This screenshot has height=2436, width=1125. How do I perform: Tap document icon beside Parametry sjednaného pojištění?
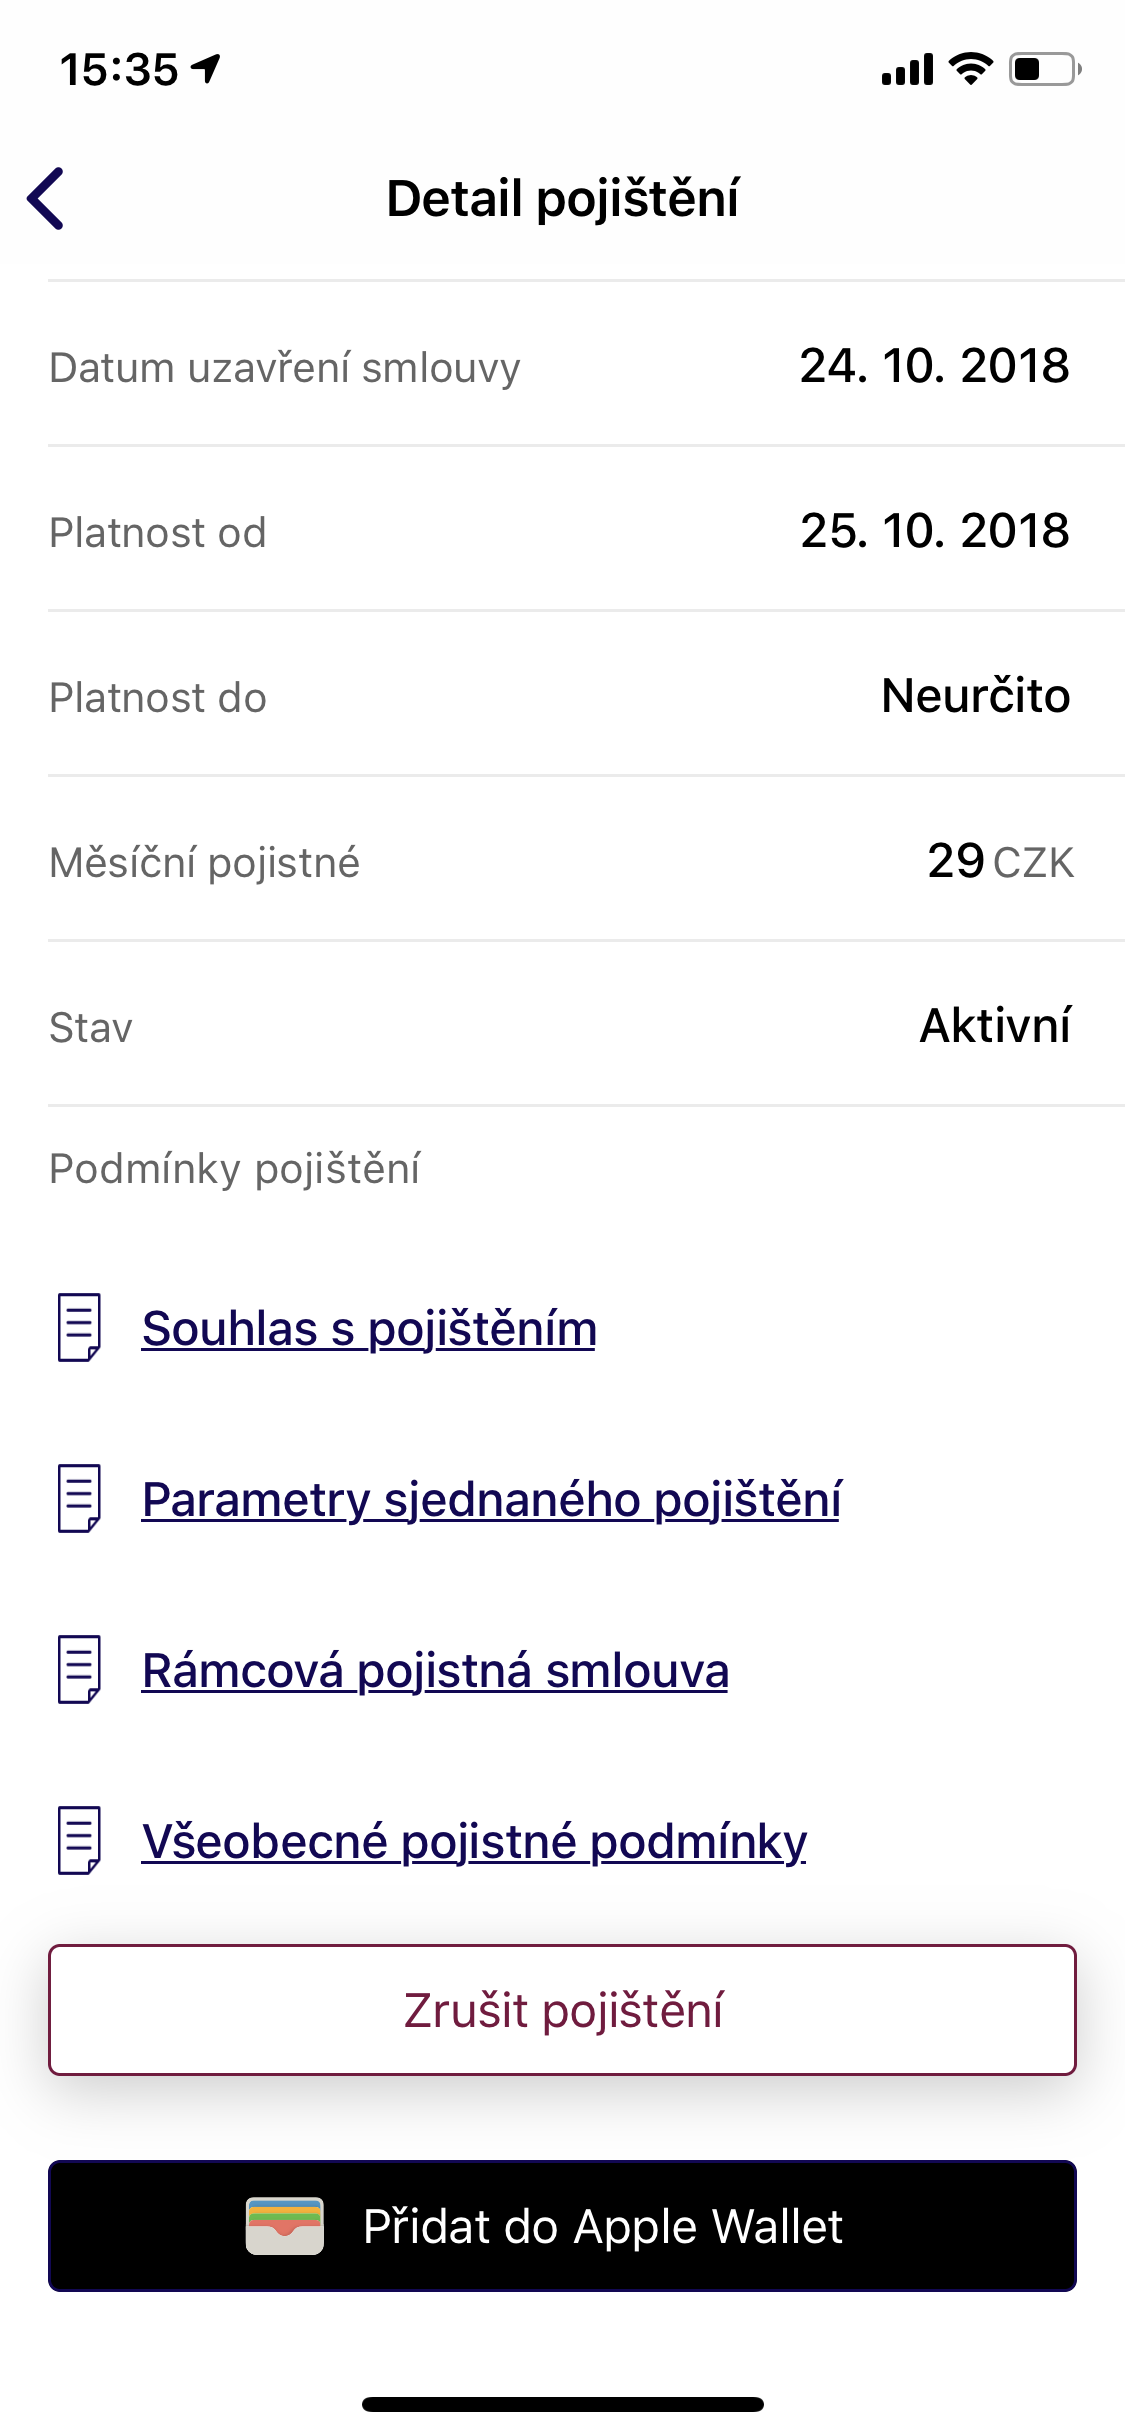[x=79, y=1499]
